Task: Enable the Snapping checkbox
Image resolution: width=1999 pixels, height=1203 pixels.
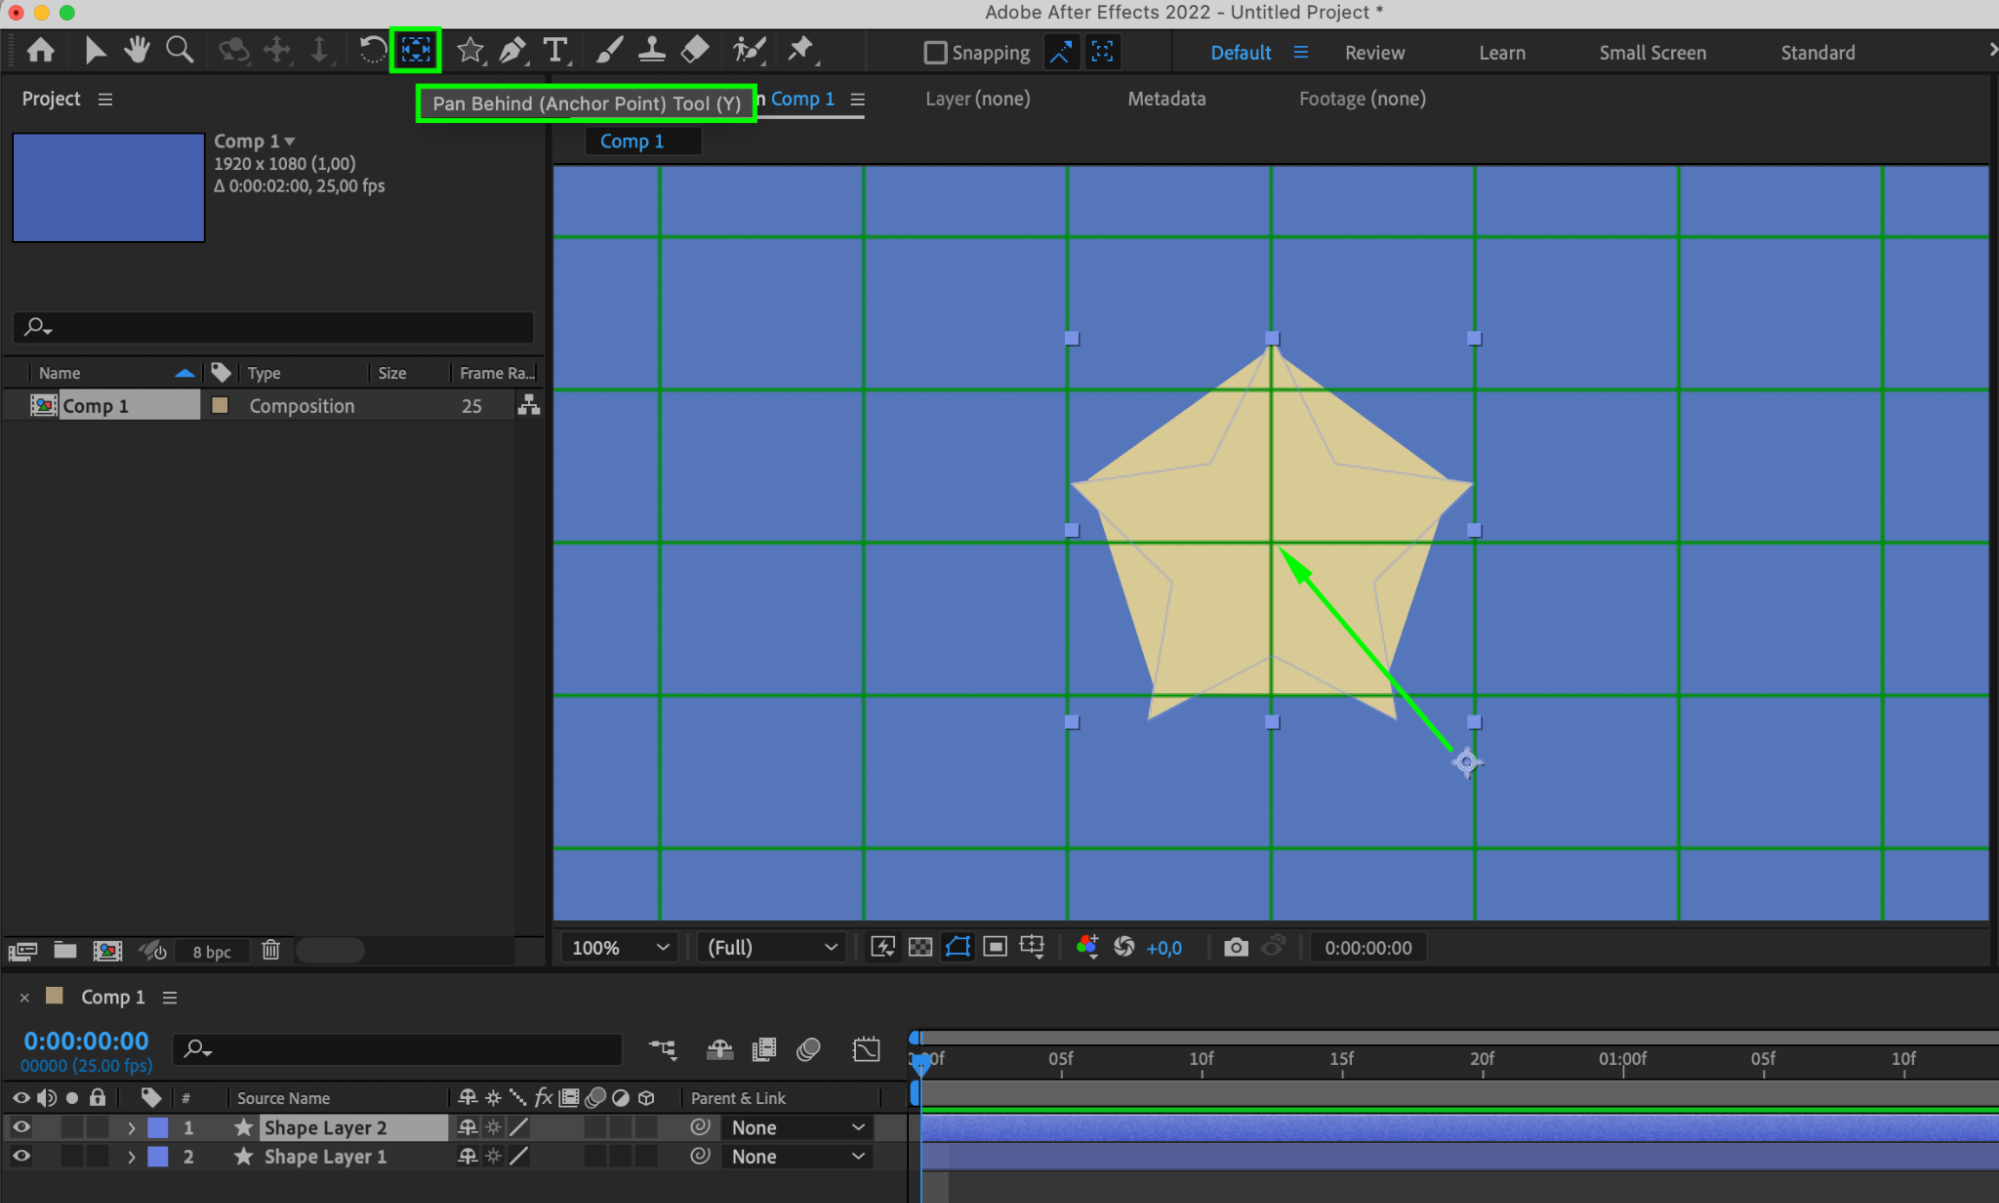Action: click(935, 52)
